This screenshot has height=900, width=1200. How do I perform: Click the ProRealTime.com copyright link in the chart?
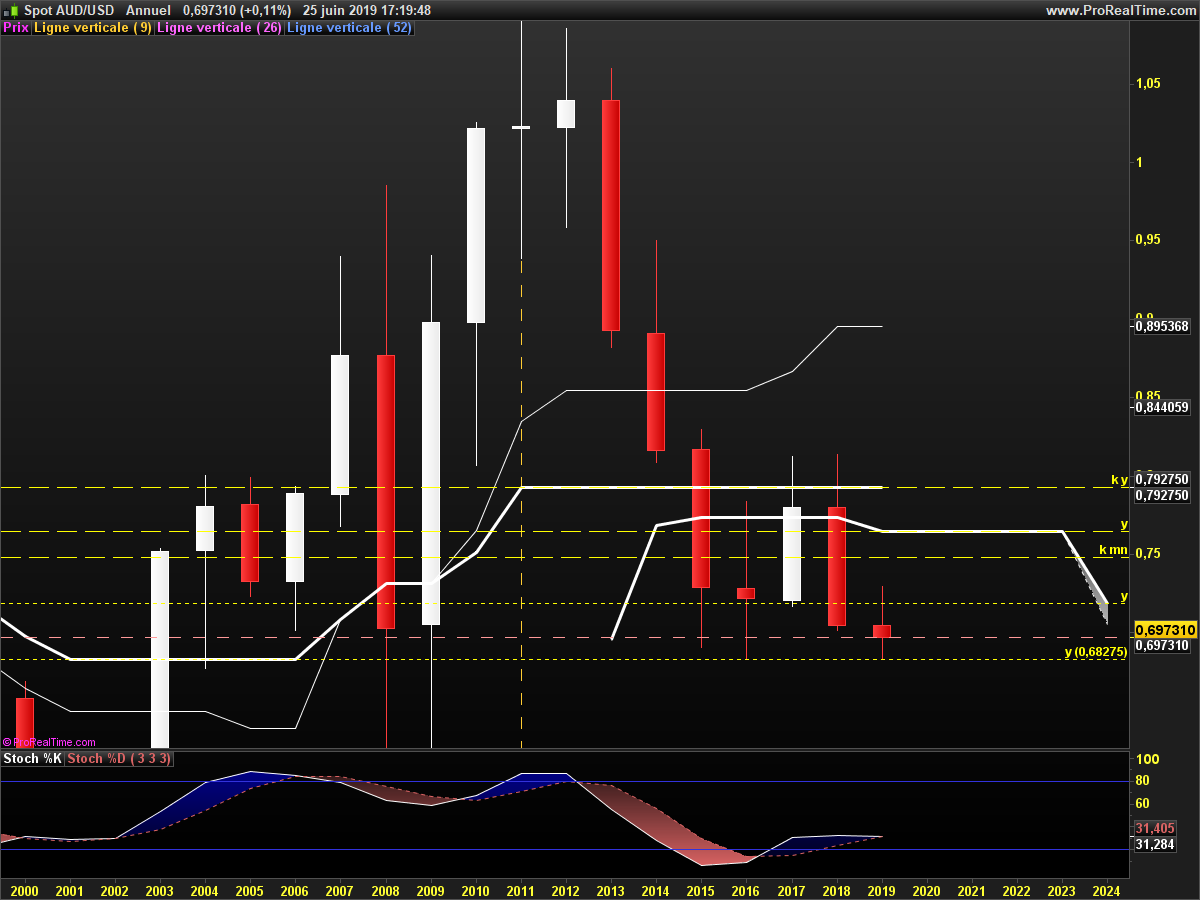click(50, 742)
